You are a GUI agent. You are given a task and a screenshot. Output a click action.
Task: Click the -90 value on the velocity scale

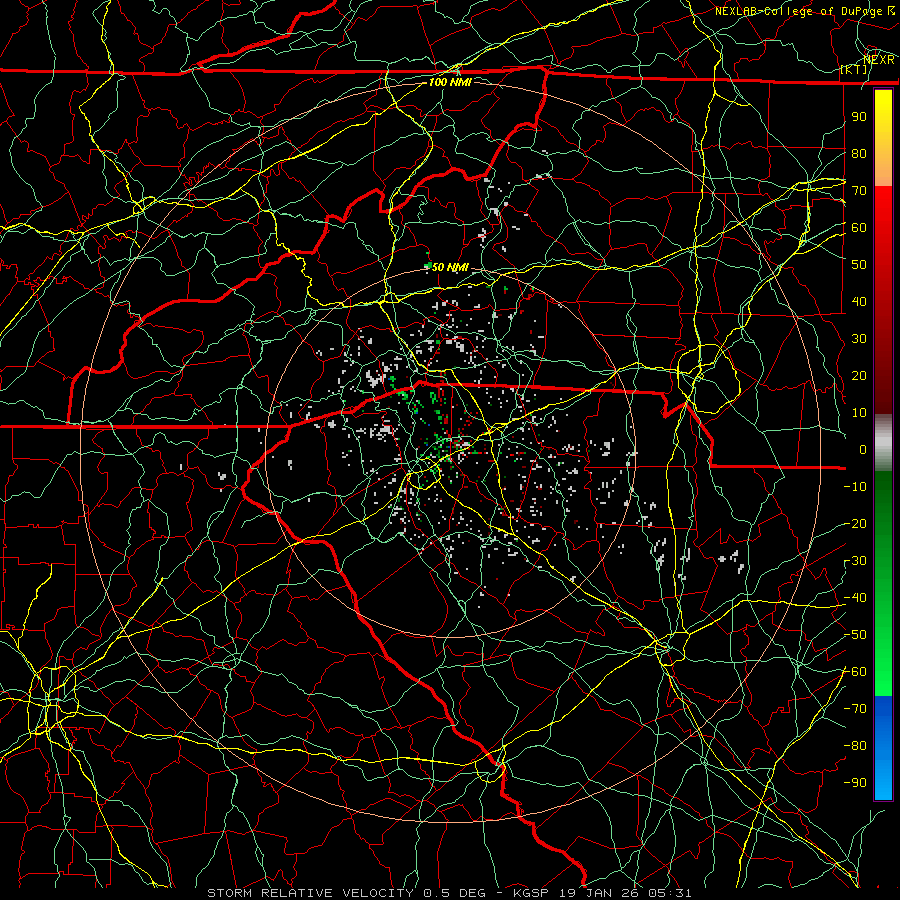tap(855, 783)
